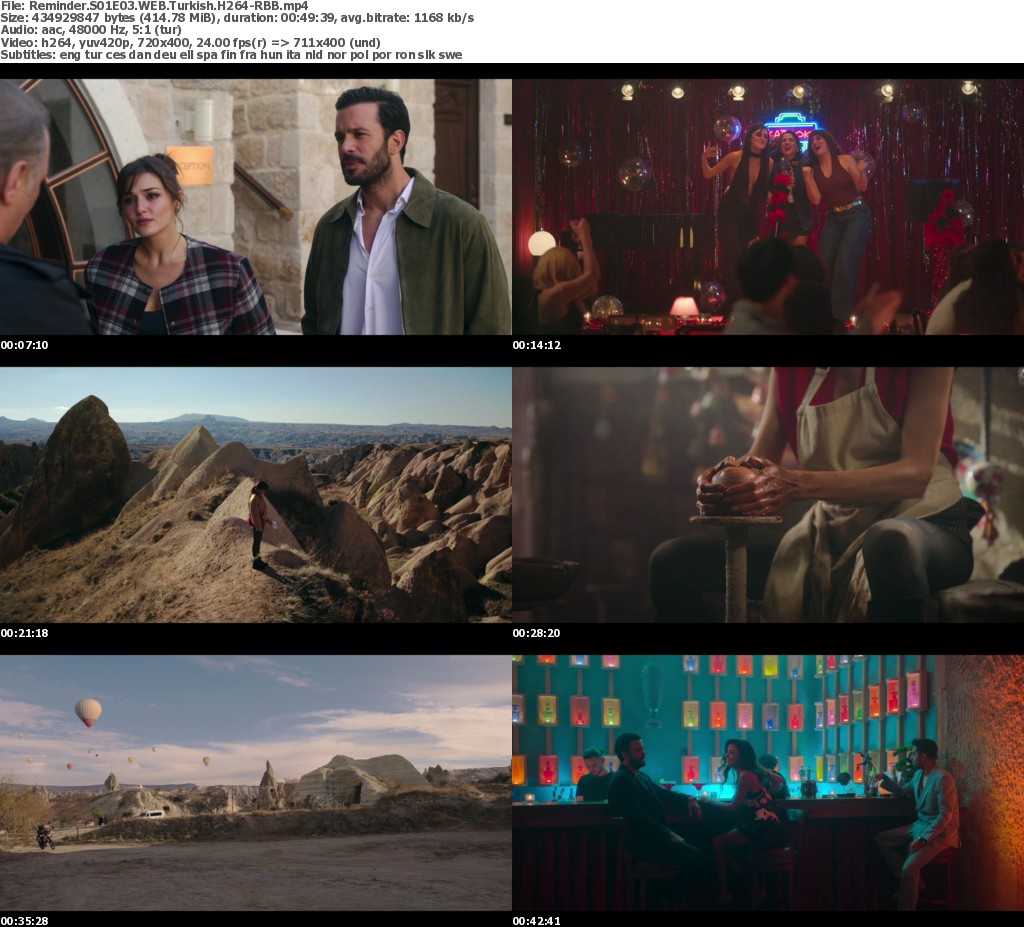Open the pottery wheel thumbnail

(768, 495)
